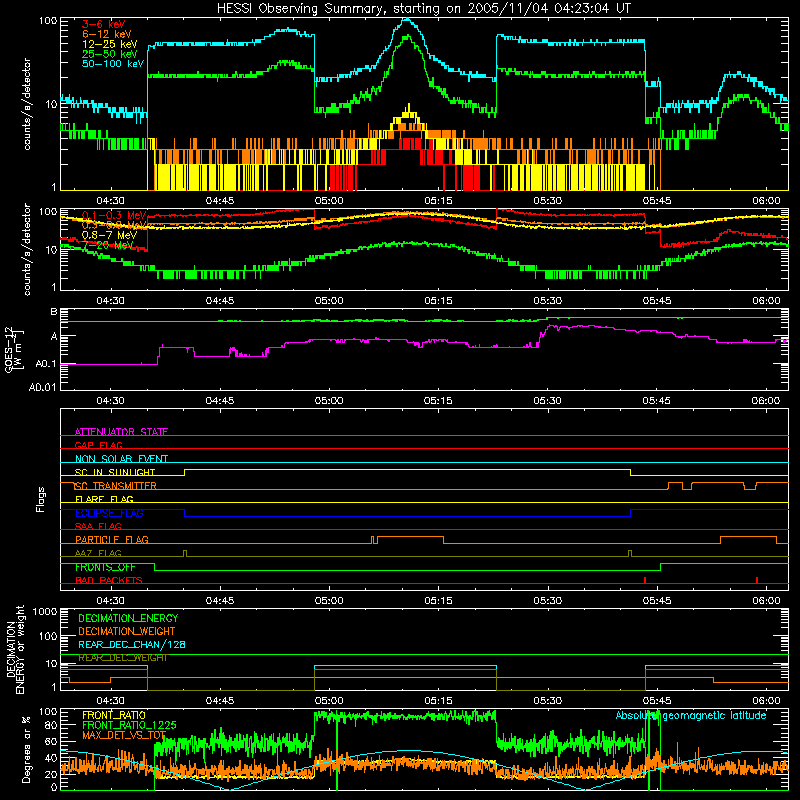Image resolution: width=800 pixels, height=800 pixels.
Task: Click the A0.1 tick label on GOES axis
Action: 46,364
